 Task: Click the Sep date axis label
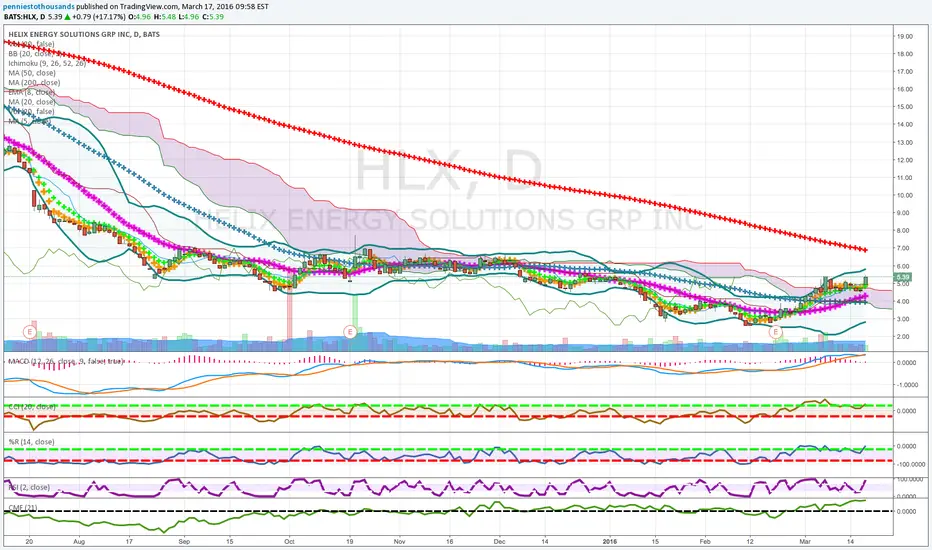[184, 542]
